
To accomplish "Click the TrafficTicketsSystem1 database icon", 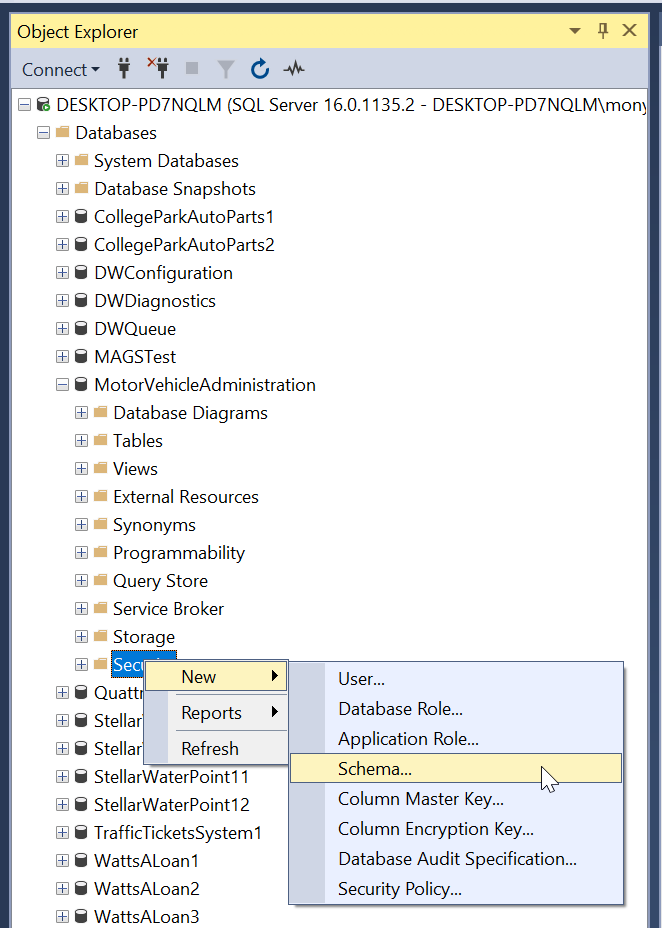I will pyautogui.click(x=81, y=833).
